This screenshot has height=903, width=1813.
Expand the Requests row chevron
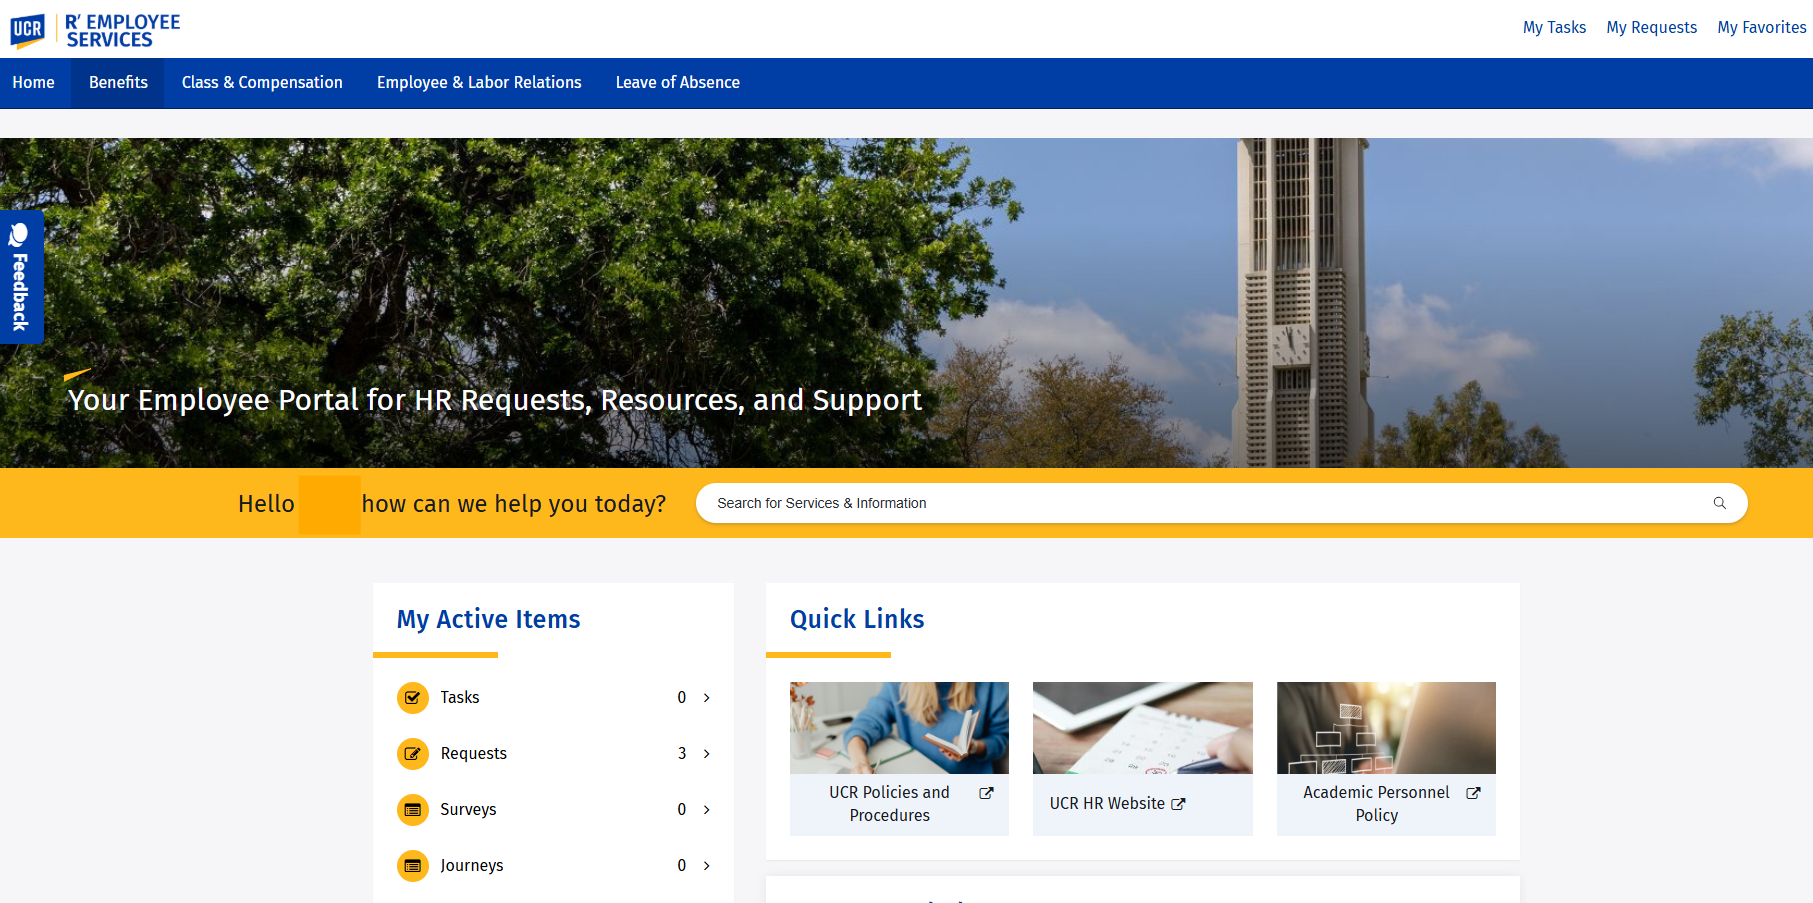coord(706,754)
